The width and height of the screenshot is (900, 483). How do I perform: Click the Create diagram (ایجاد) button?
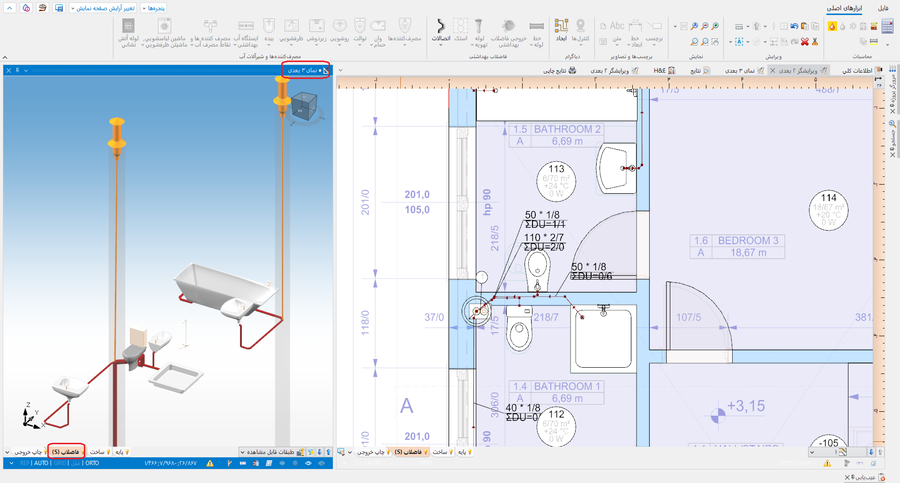tap(561, 32)
